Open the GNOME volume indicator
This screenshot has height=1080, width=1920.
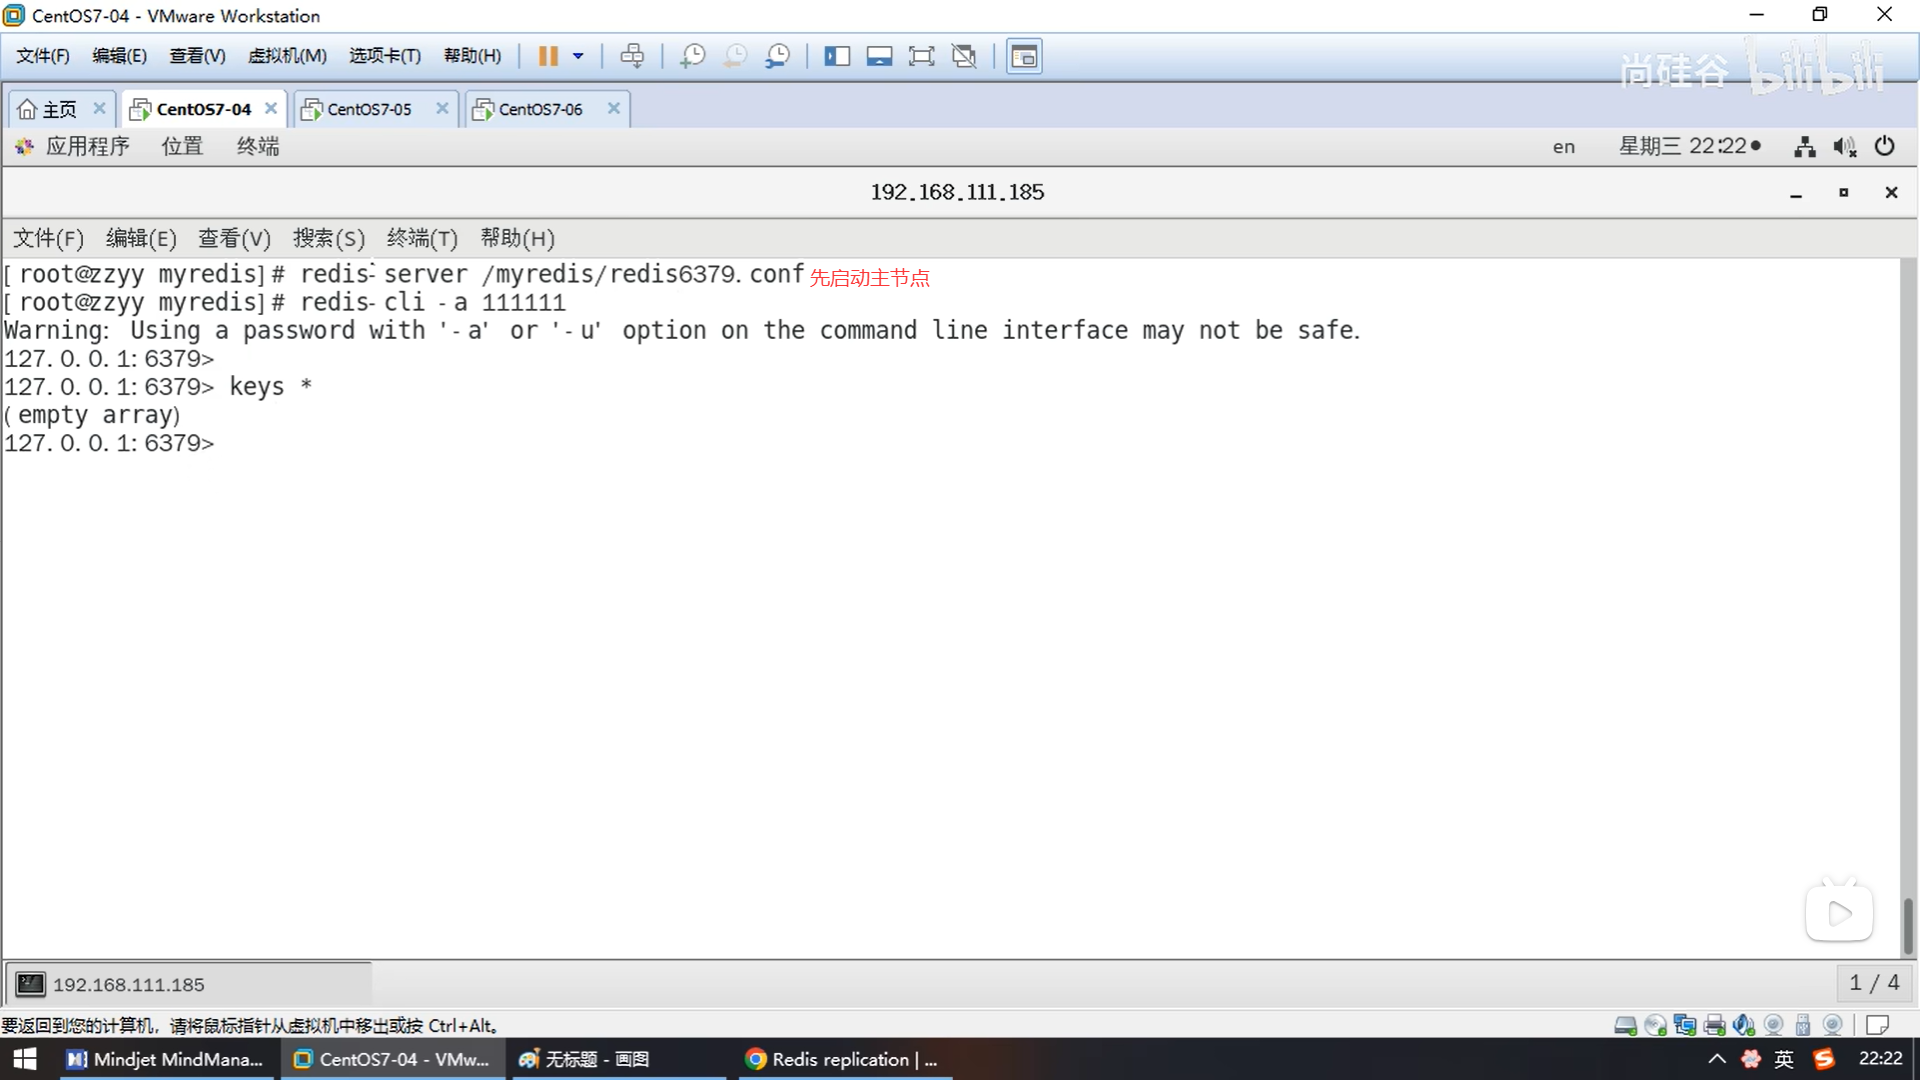1844,147
